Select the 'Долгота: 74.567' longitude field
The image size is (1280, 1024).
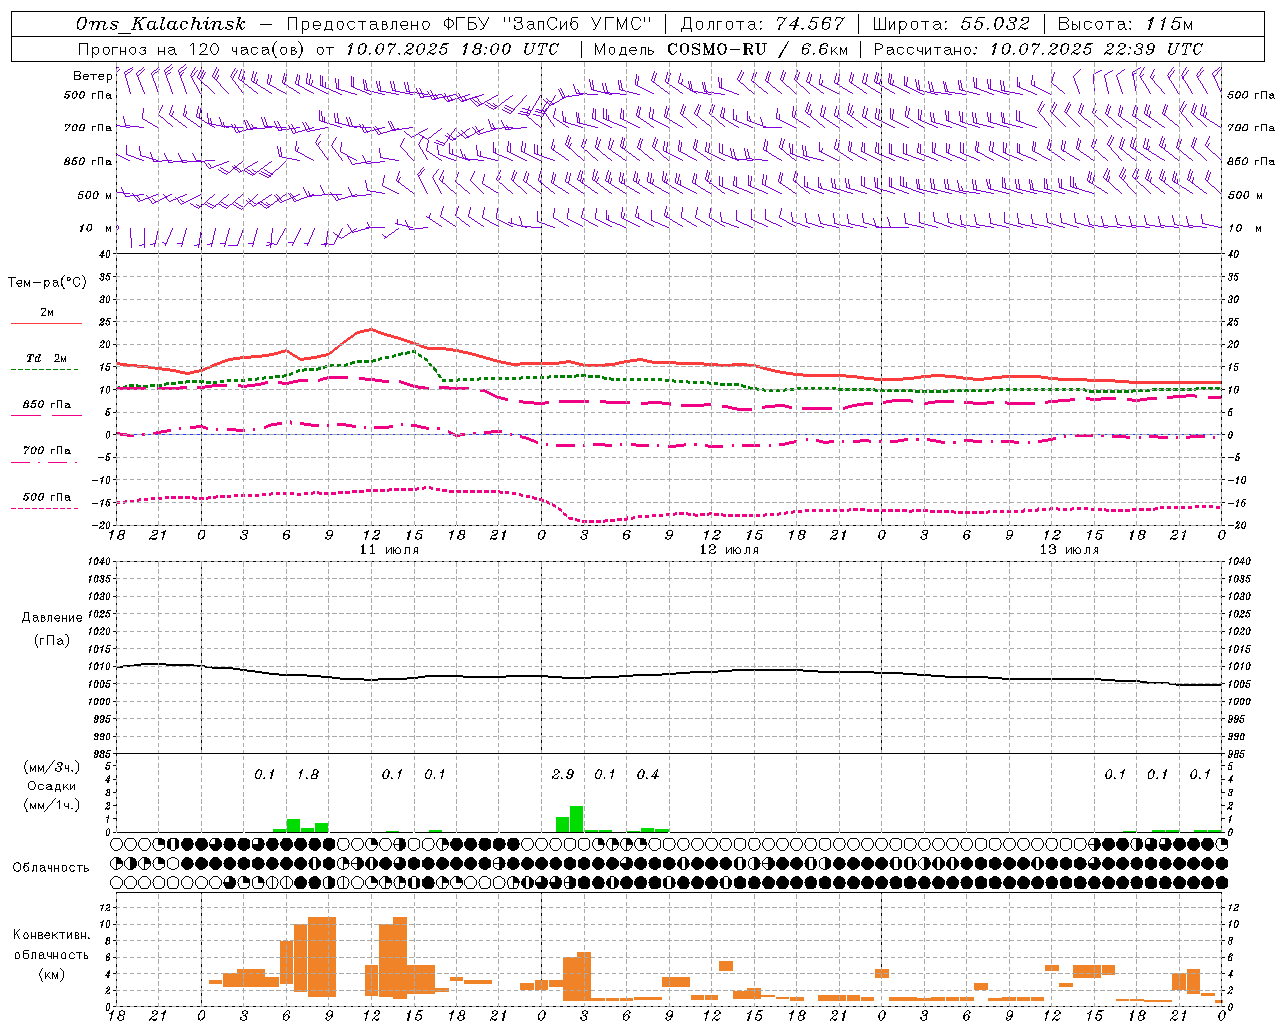coord(762,24)
